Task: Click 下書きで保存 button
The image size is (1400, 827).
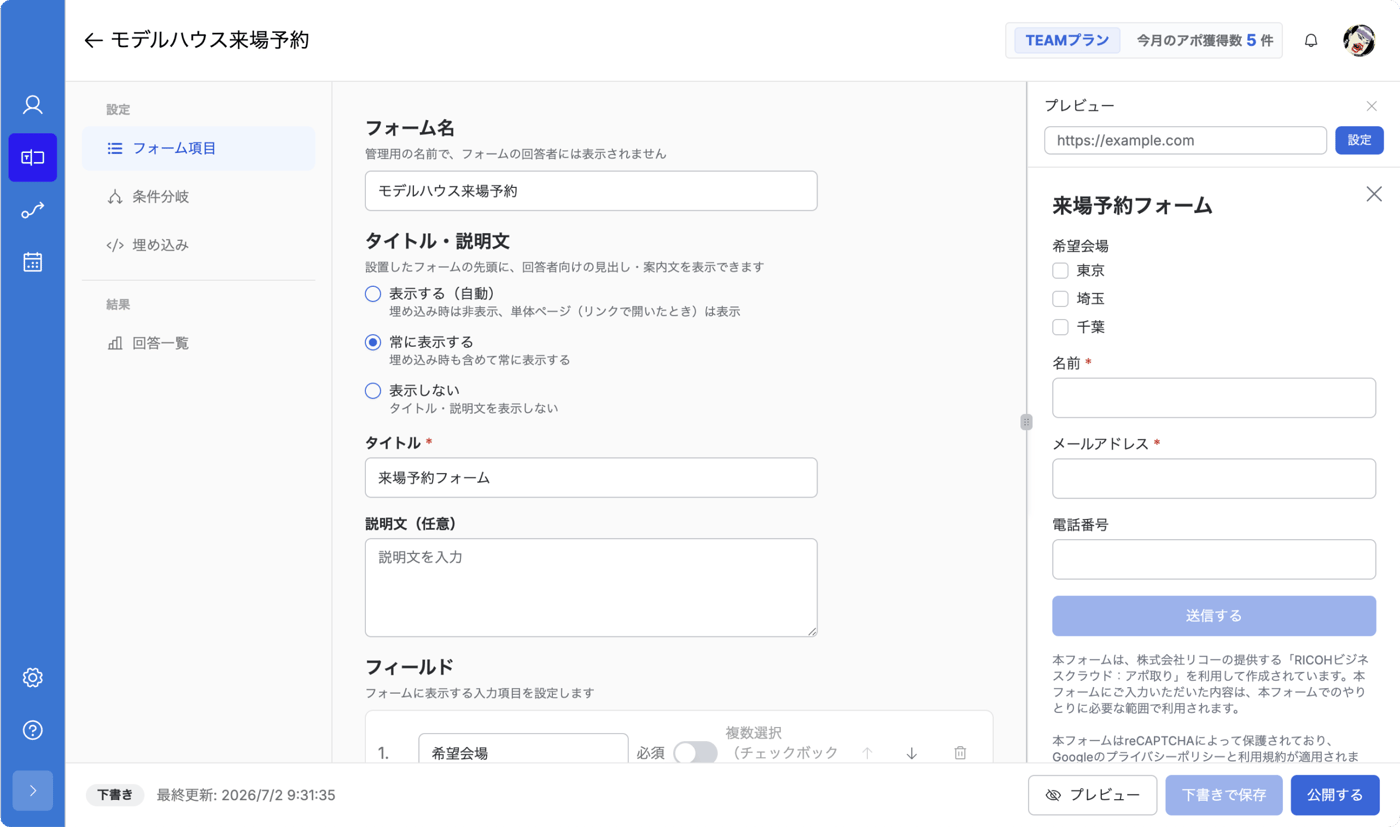Action: point(1224,795)
